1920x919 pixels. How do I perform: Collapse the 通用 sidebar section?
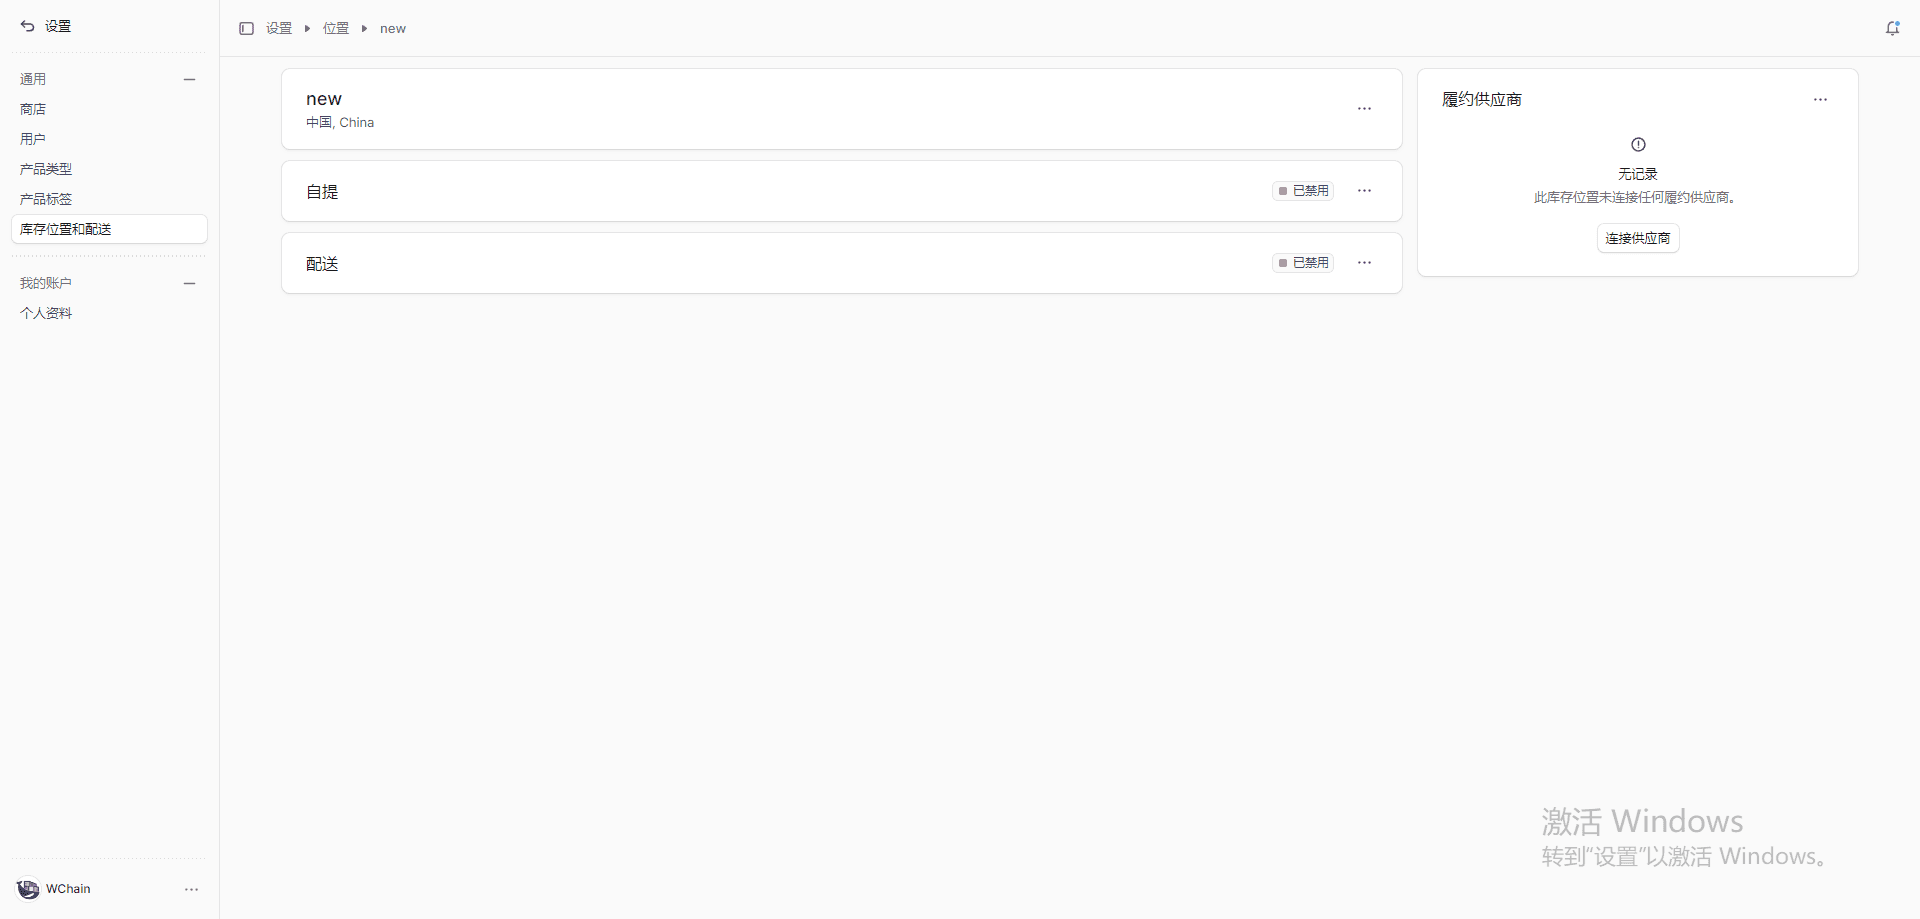pyautogui.click(x=189, y=79)
